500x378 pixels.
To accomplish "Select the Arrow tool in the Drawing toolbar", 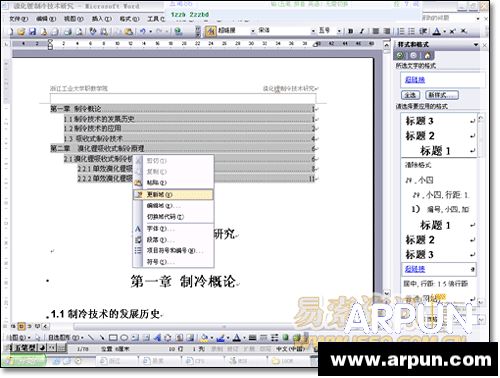I will (x=102, y=338).
